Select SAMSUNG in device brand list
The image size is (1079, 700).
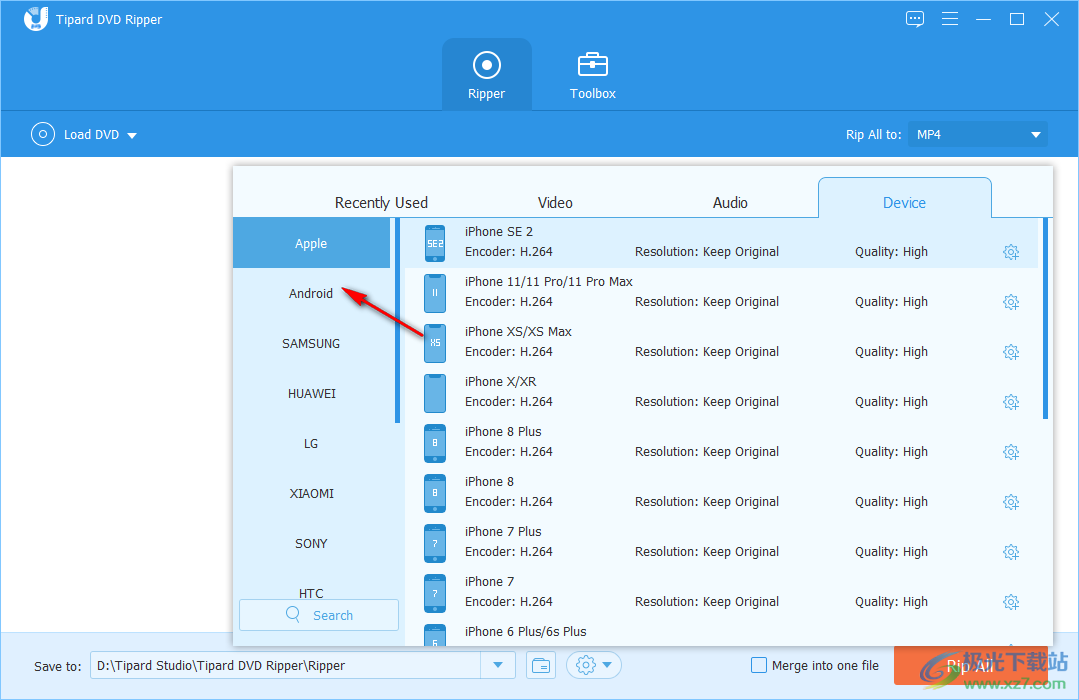[311, 343]
